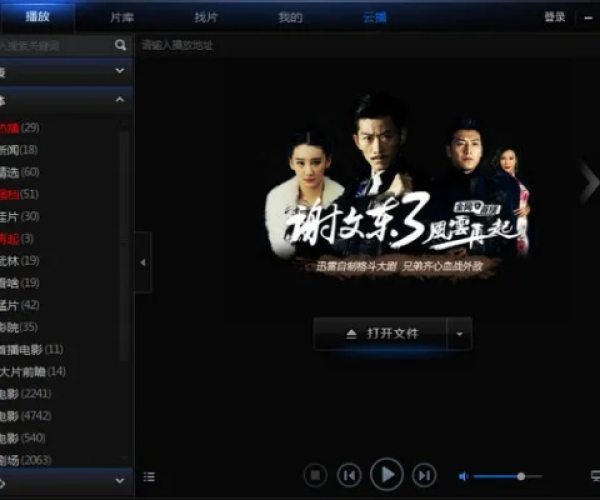
Task: Open the 大片前瞻 (14) channel
Action: 33,372
